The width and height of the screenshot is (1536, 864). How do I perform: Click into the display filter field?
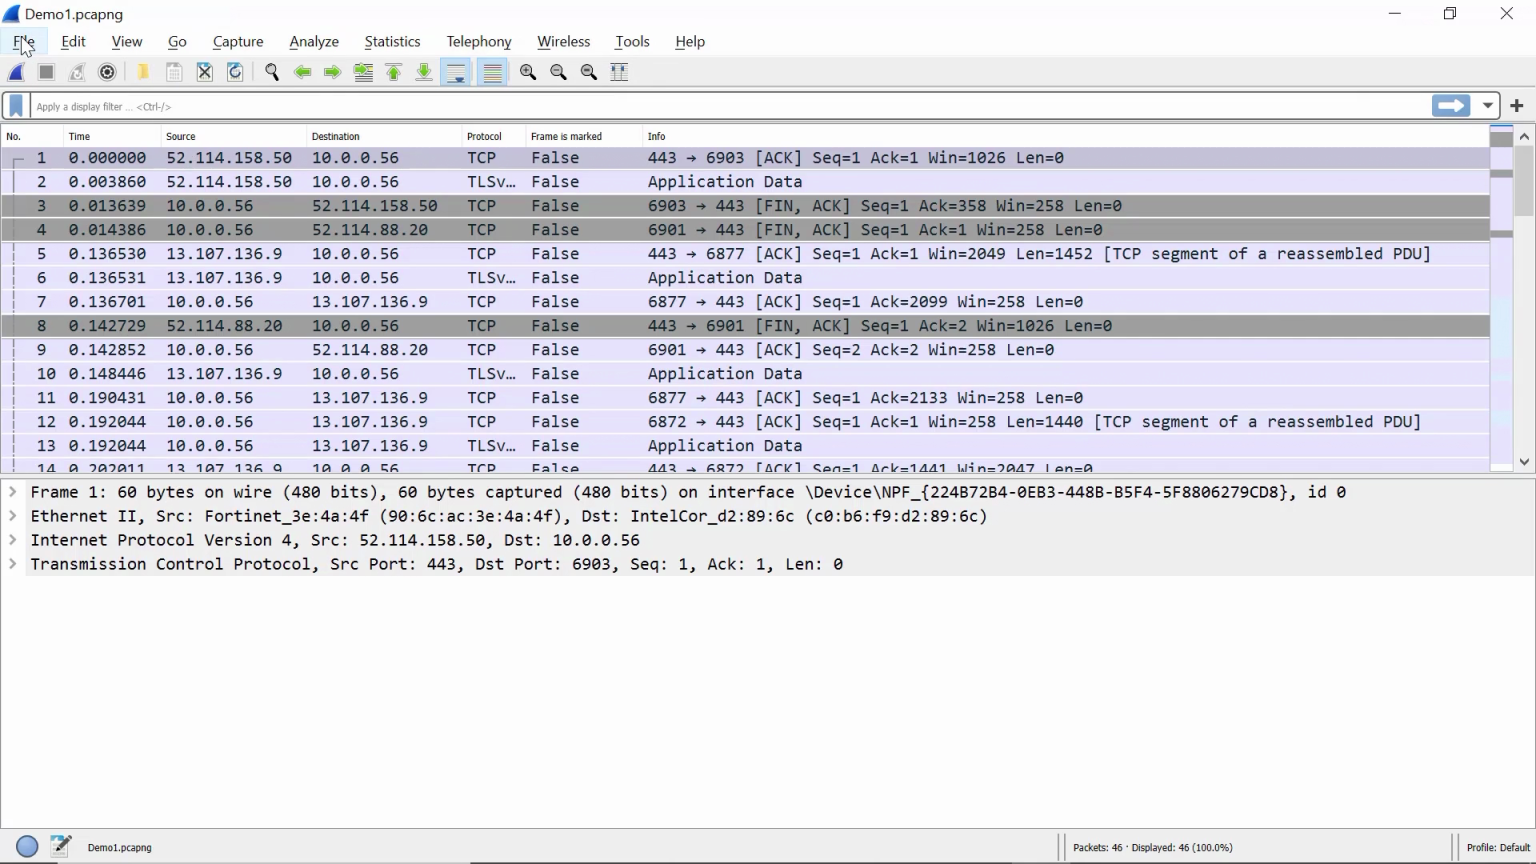tap(700, 106)
